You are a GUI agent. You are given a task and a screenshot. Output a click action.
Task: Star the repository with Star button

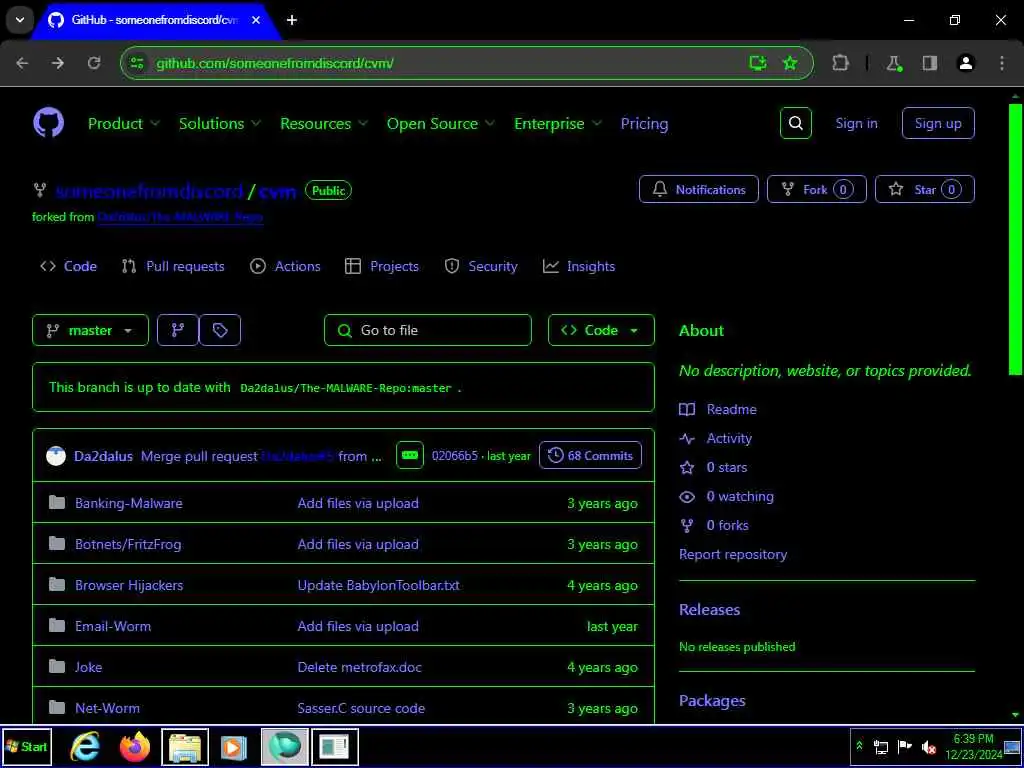coord(925,189)
